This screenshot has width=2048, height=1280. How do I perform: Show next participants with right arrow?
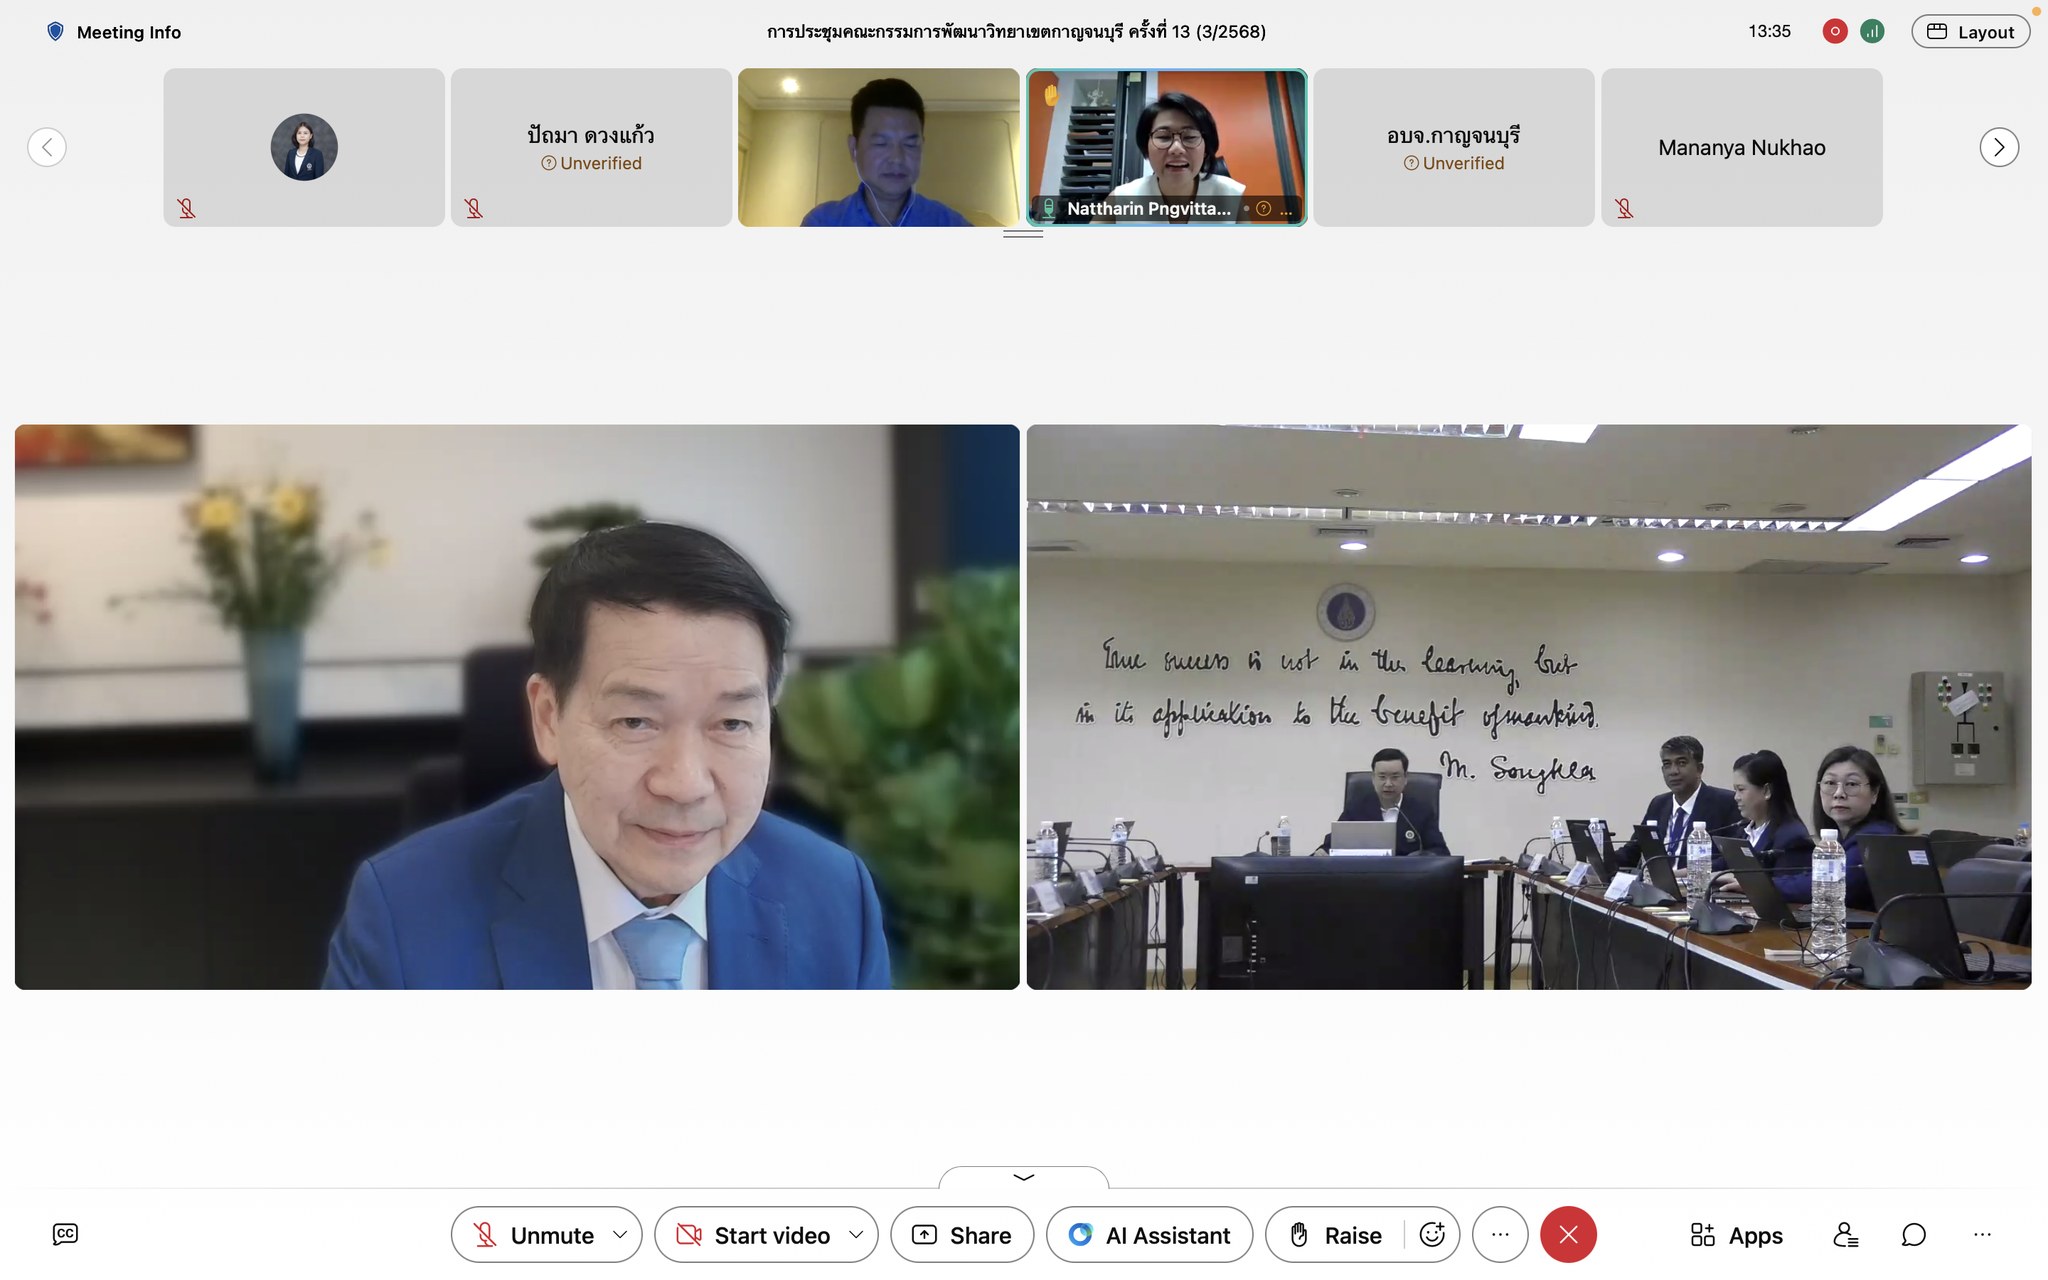[x=1998, y=147]
